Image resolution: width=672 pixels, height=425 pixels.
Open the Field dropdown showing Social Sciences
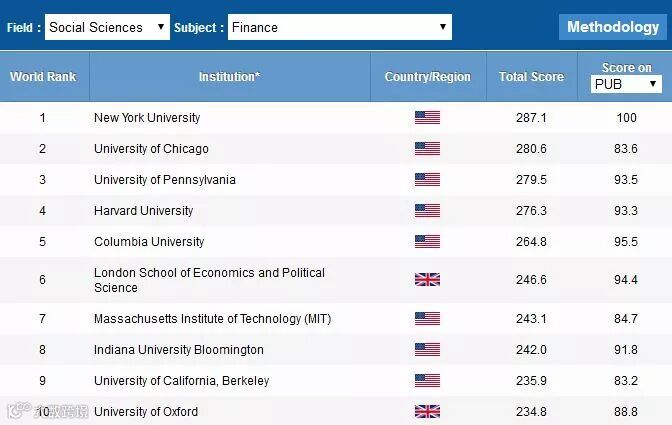(107, 27)
